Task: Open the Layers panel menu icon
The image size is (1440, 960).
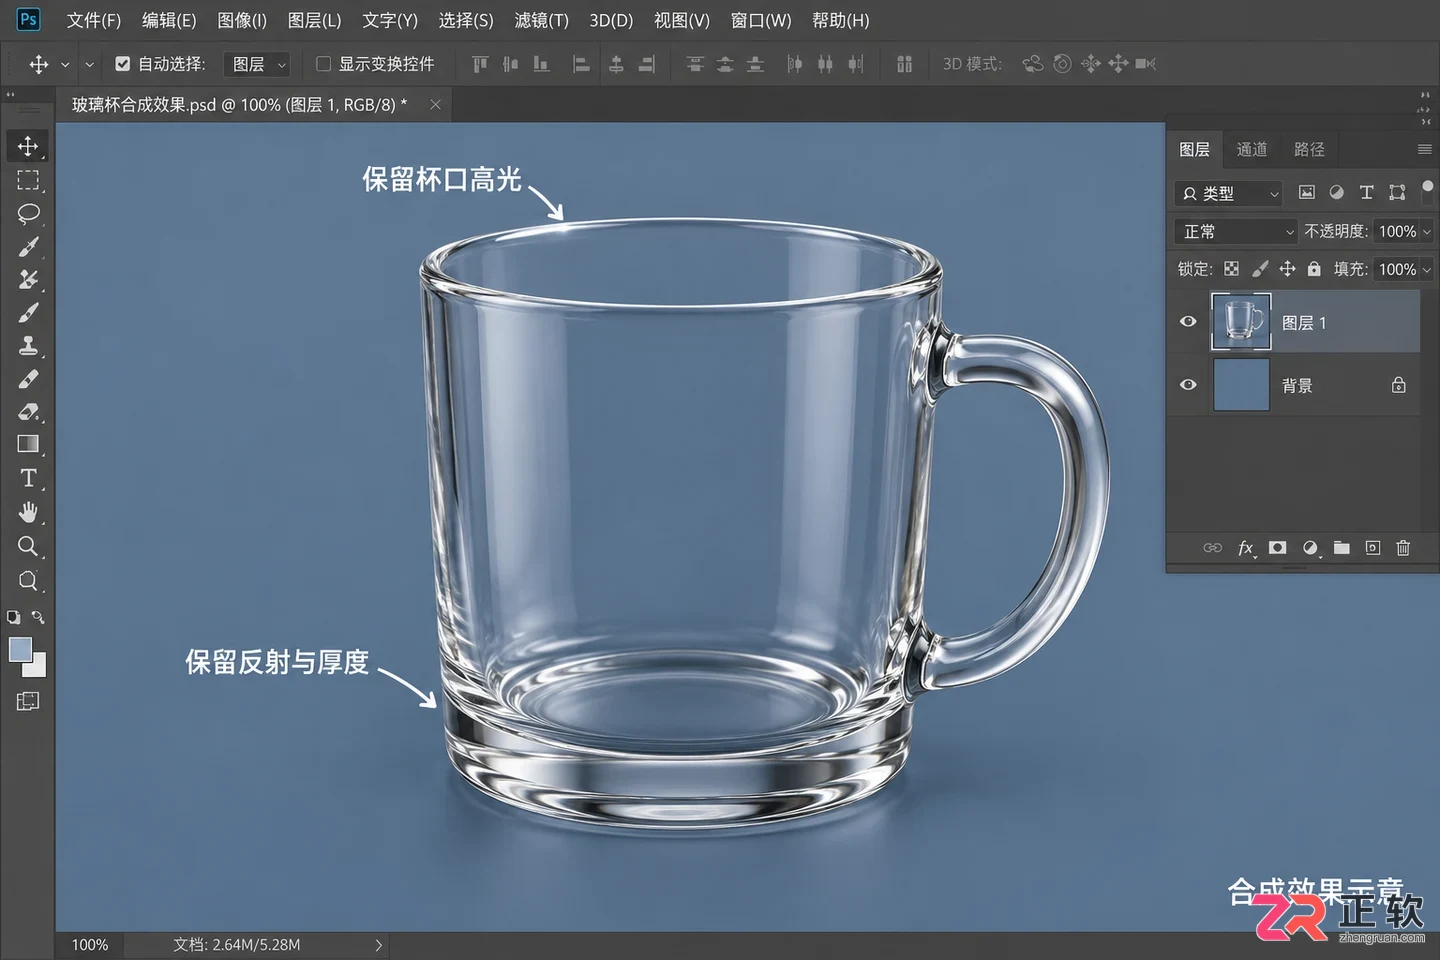Action: coord(1425,149)
